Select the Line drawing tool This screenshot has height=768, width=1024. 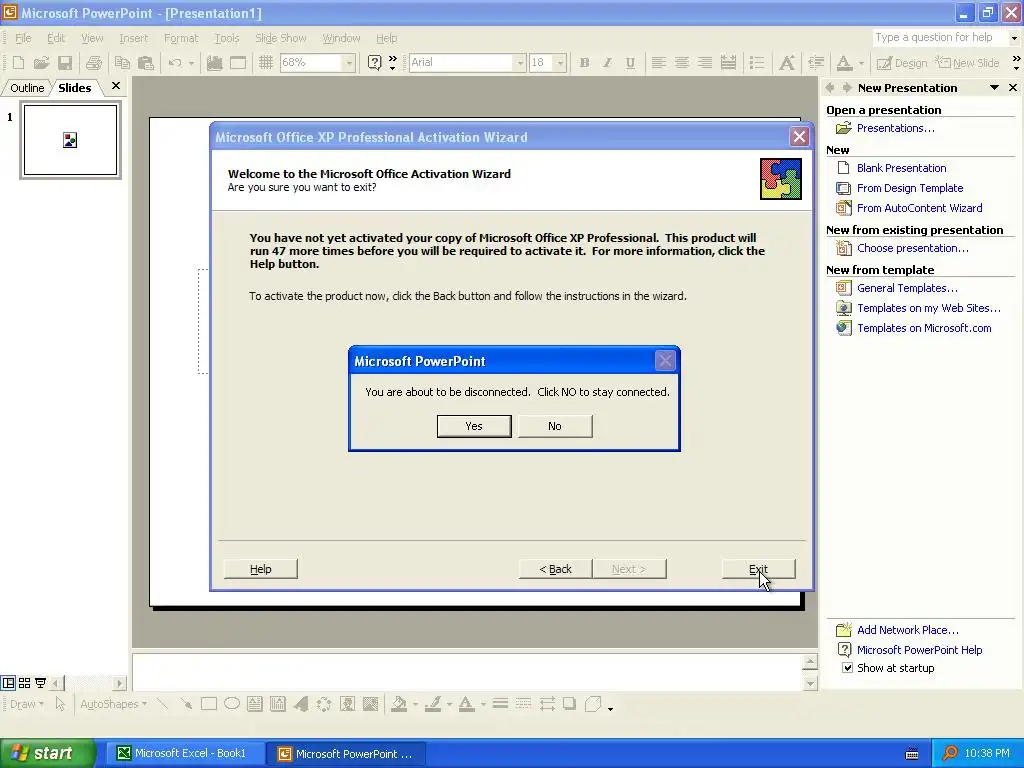[163, 704]
